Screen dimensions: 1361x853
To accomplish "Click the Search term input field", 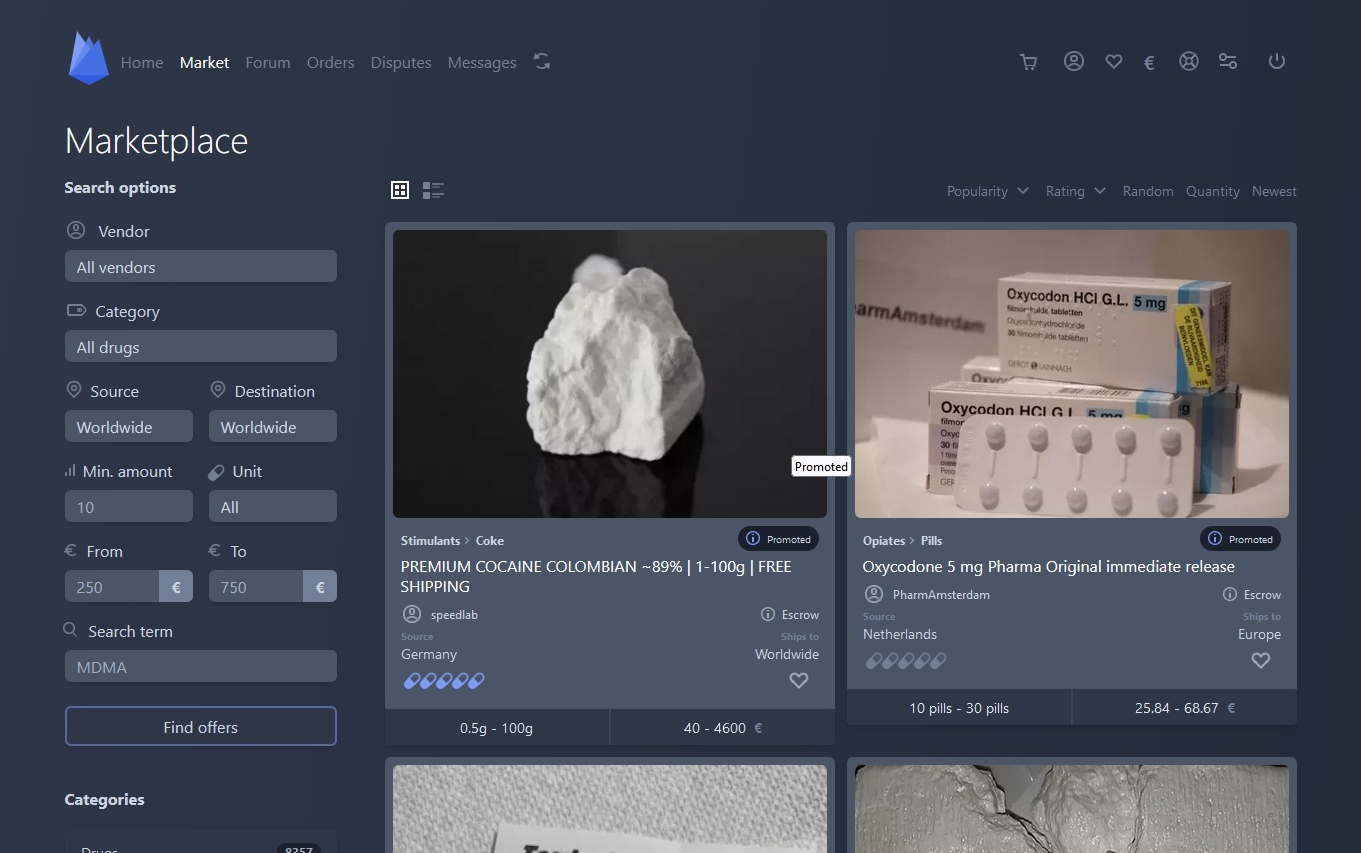I will pyautogui.click(x=201, y=667).
